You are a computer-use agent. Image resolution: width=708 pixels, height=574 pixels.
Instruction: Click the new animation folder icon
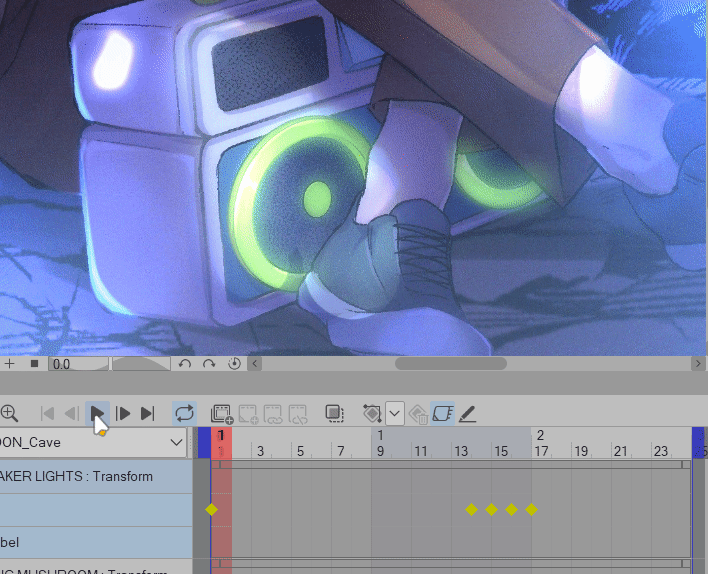222,413
